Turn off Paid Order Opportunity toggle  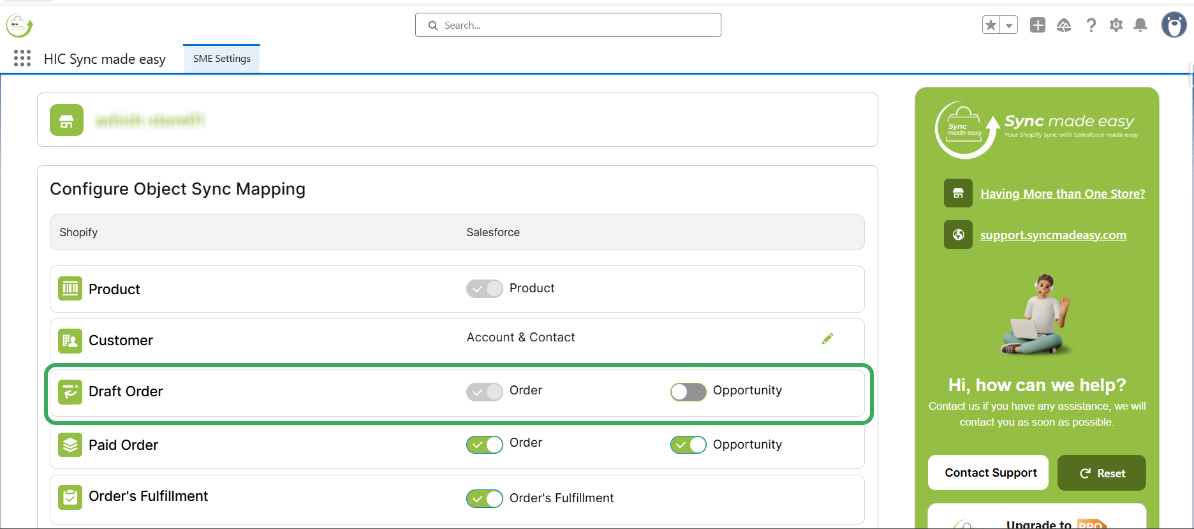688,445
